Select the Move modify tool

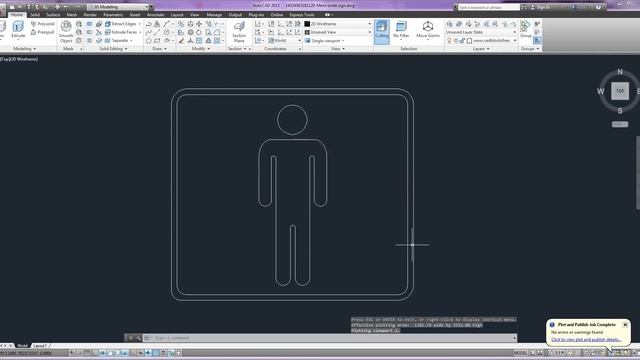[x=199, y=24]
